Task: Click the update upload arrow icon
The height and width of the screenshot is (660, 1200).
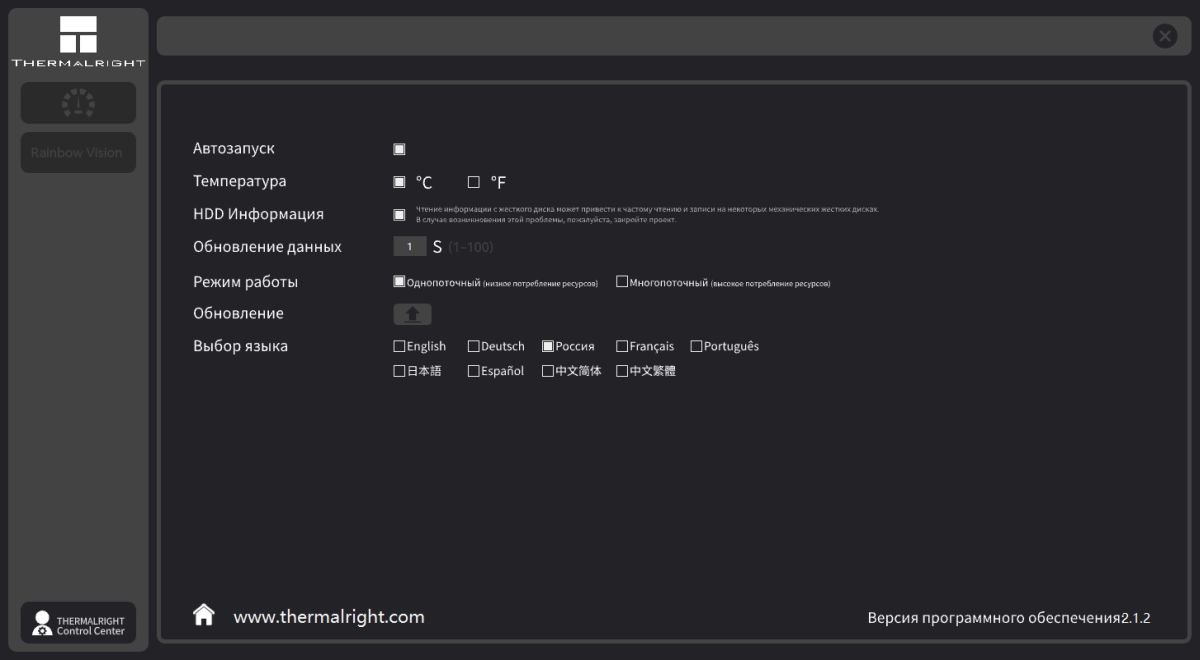Action: pyautogui.click(x=412, y=314)
